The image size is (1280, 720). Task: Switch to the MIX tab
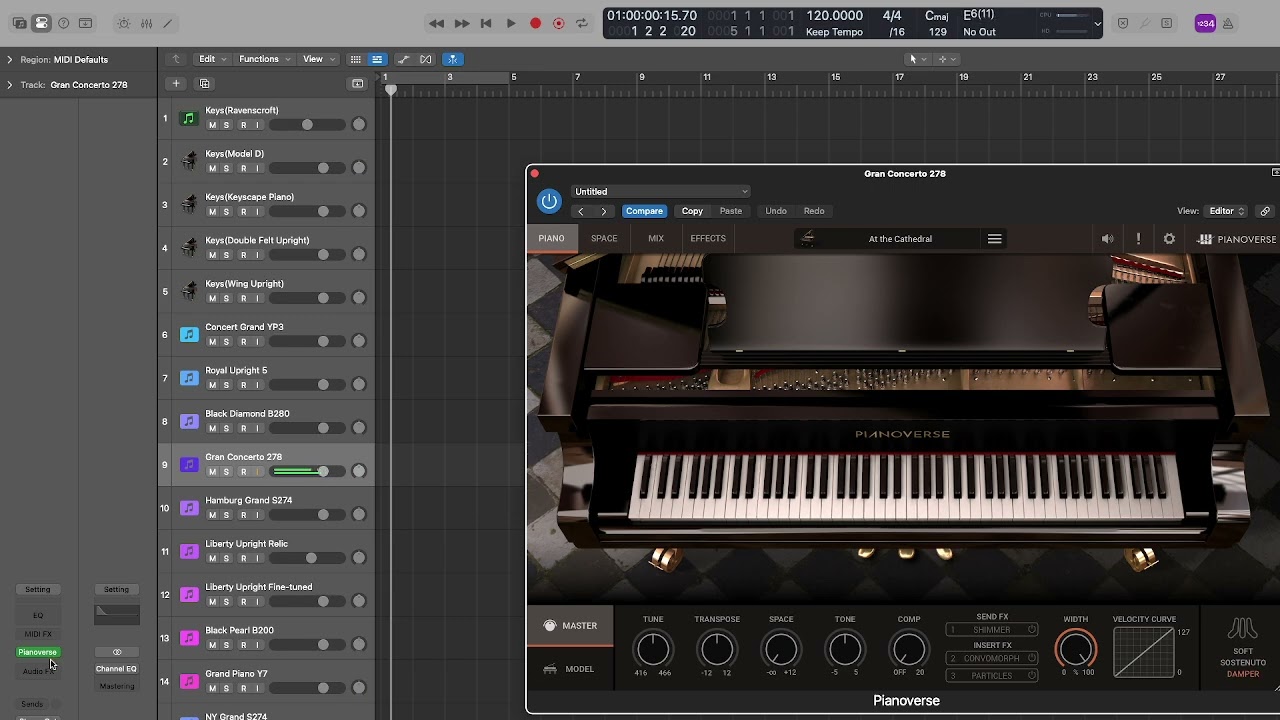[x=656, y=239]
